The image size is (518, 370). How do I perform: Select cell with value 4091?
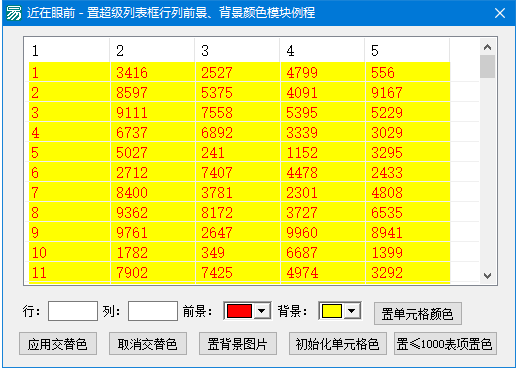[x=322, y=92]
